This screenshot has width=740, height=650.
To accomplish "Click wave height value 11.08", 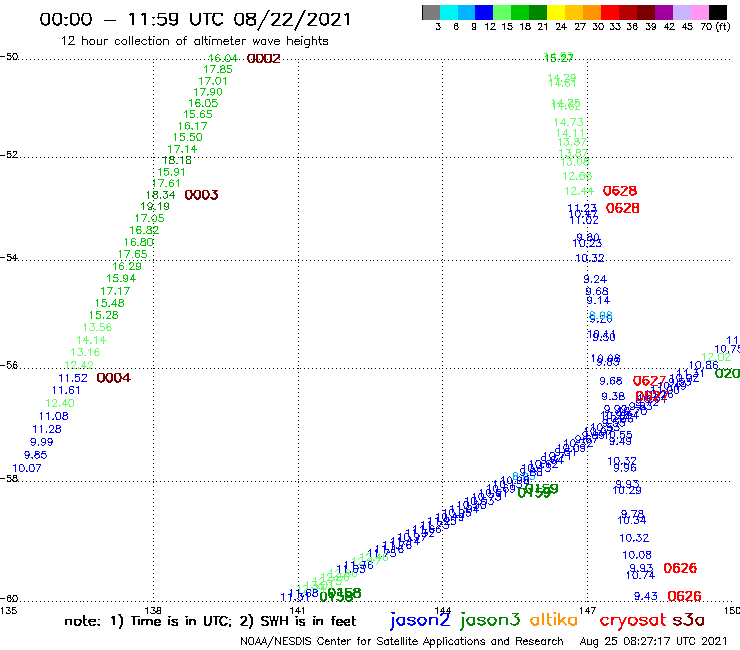I will coord(54,416).
